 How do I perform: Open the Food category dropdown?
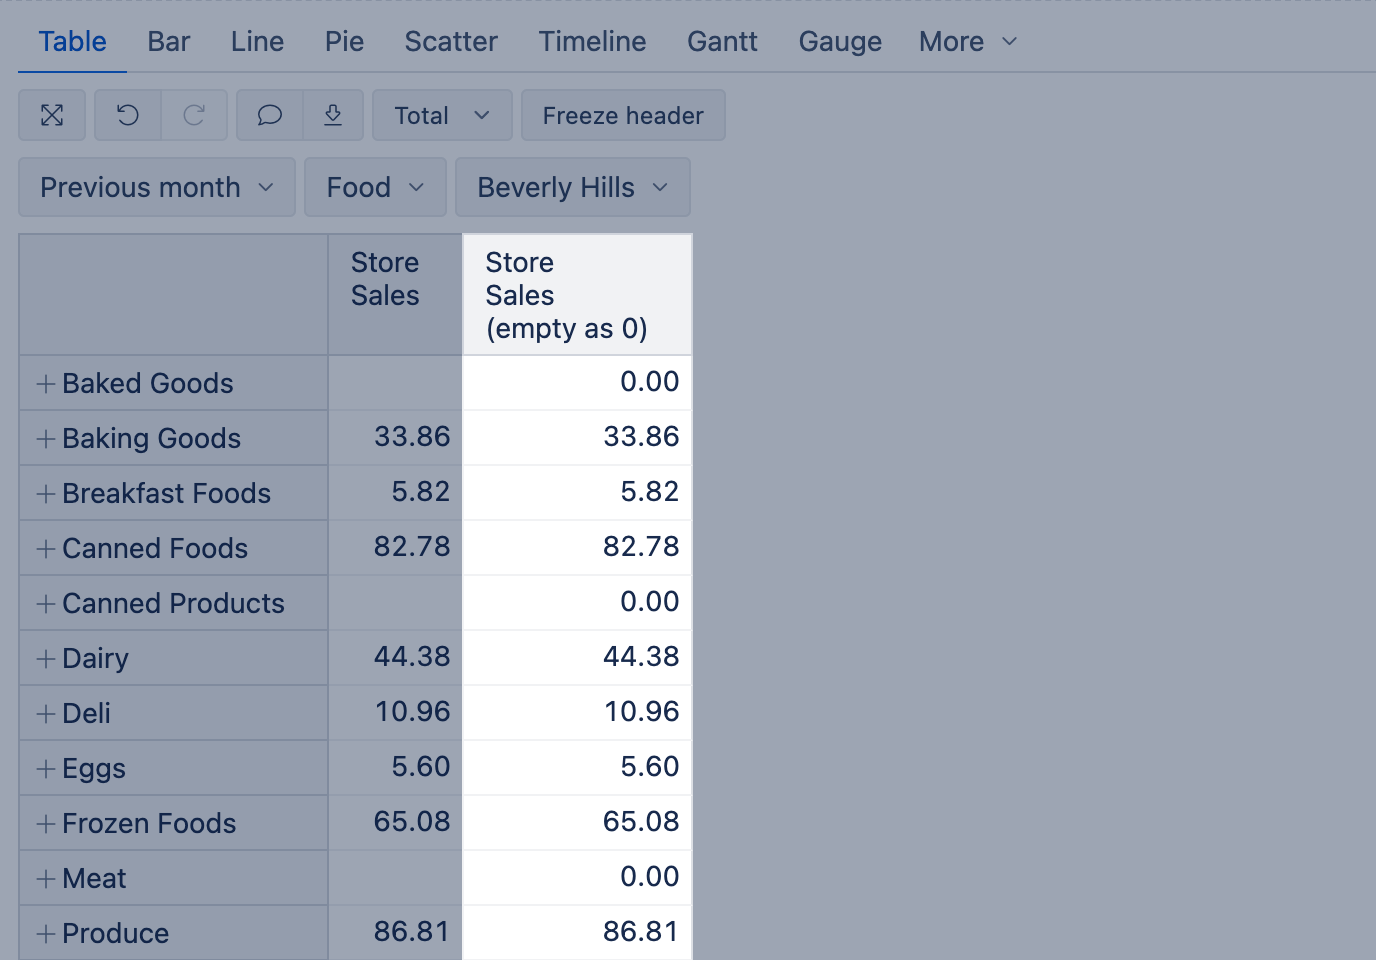375,187
